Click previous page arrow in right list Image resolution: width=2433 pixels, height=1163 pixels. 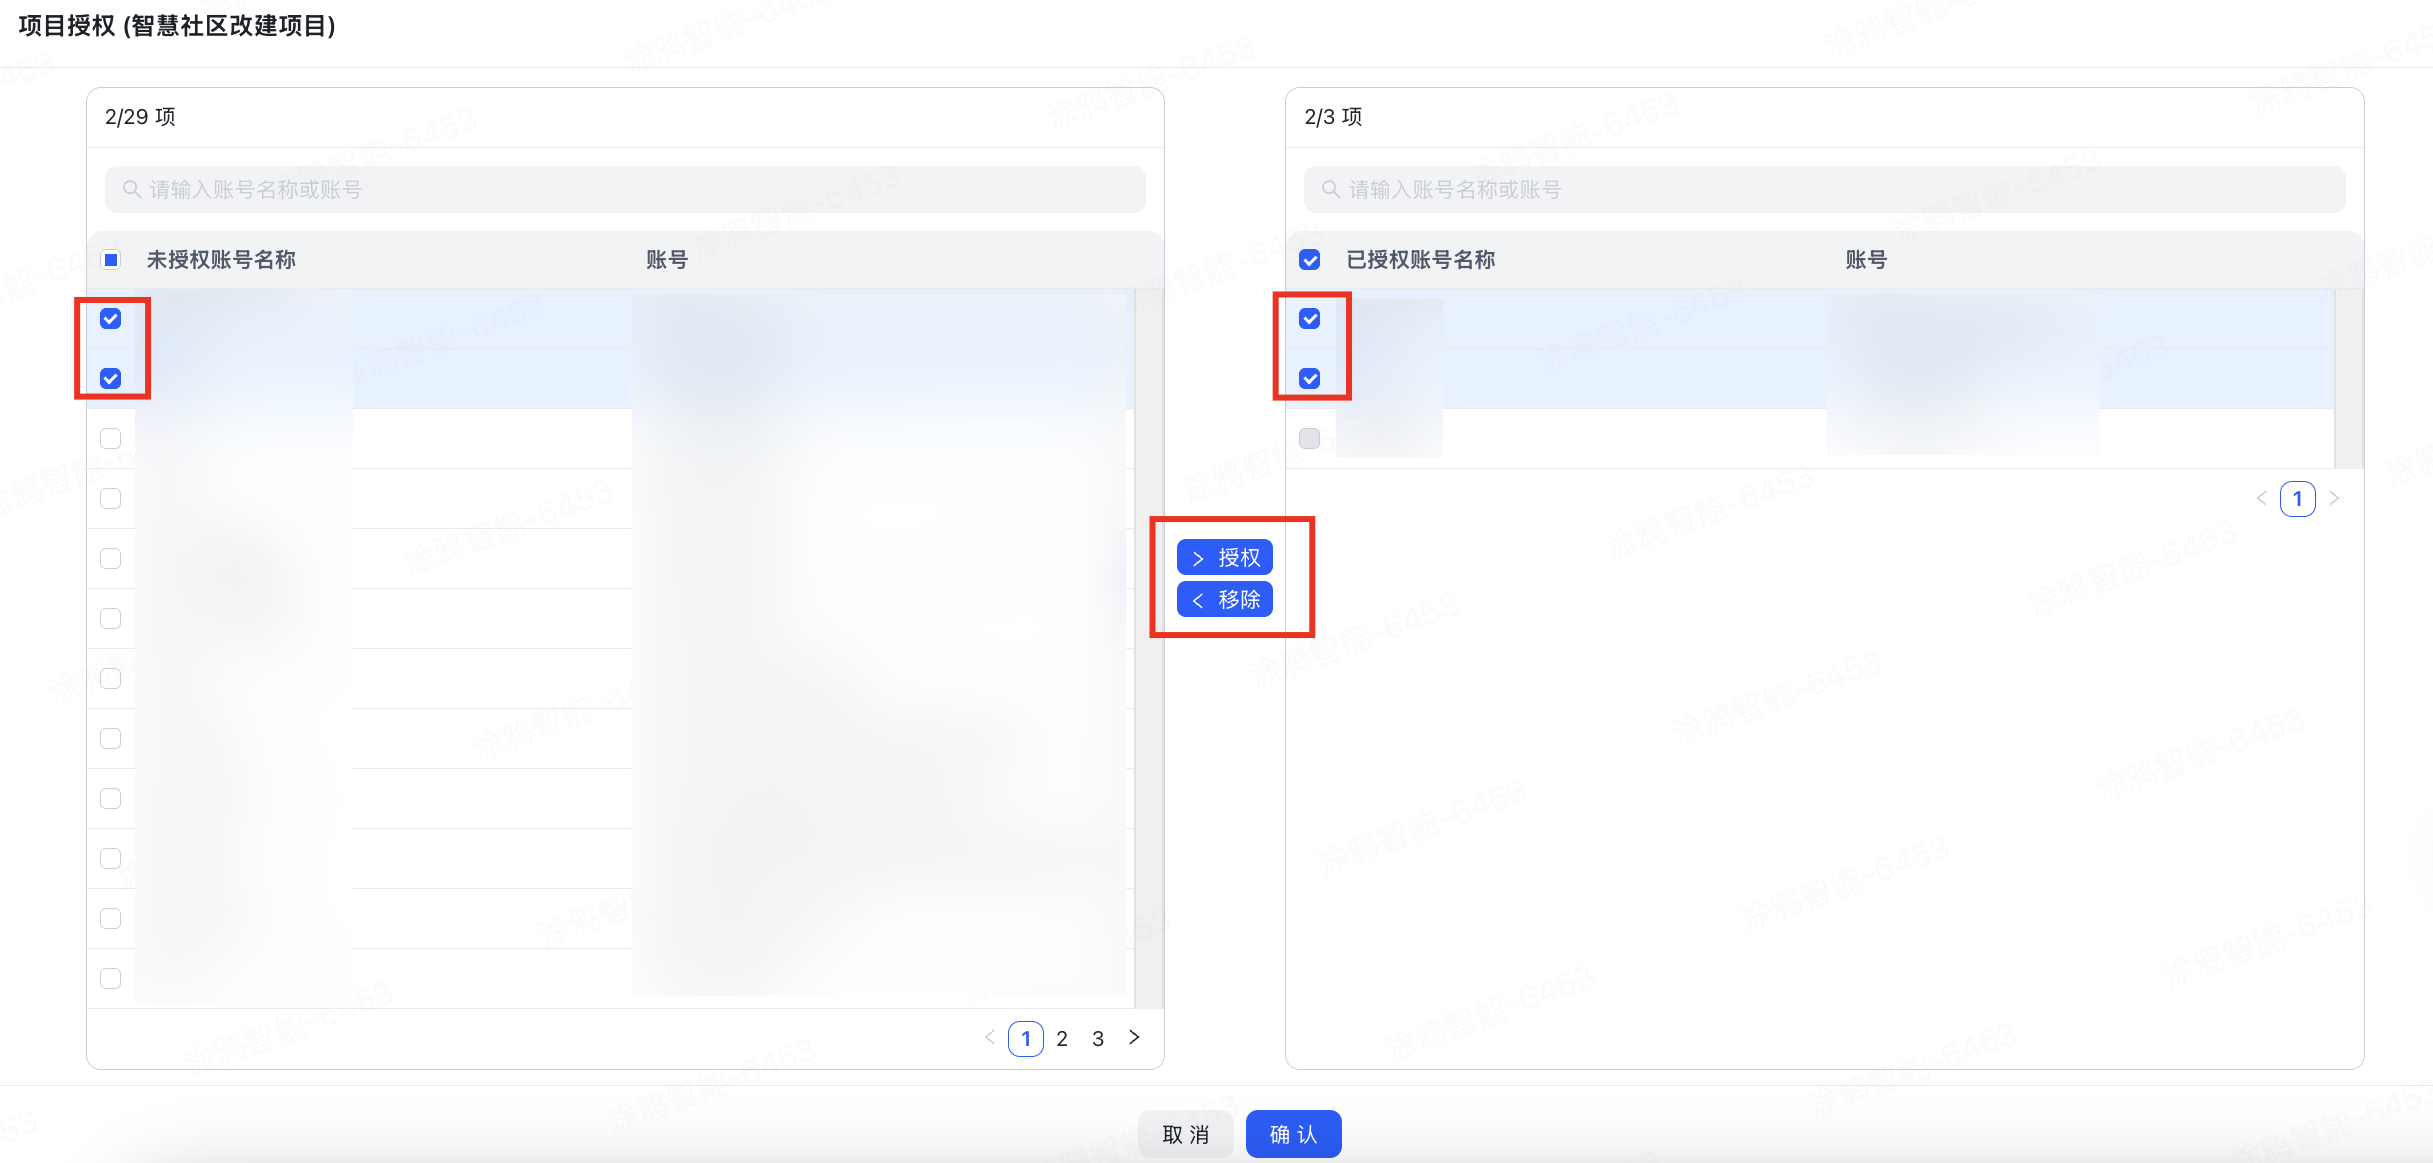[2261, 498]
